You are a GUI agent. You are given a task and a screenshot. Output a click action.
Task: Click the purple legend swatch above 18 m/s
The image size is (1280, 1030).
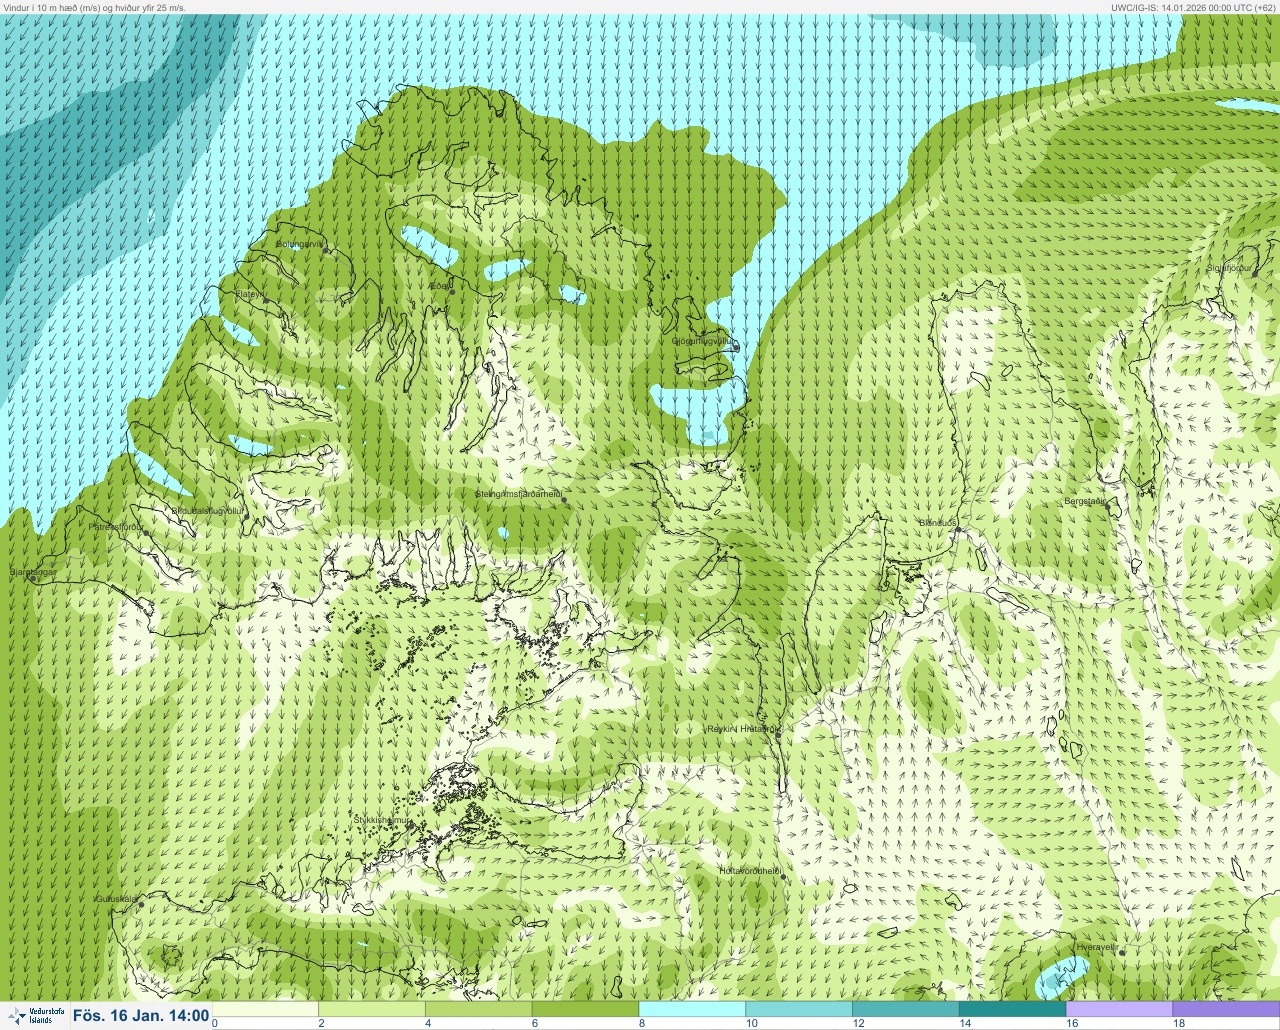1226,1009
